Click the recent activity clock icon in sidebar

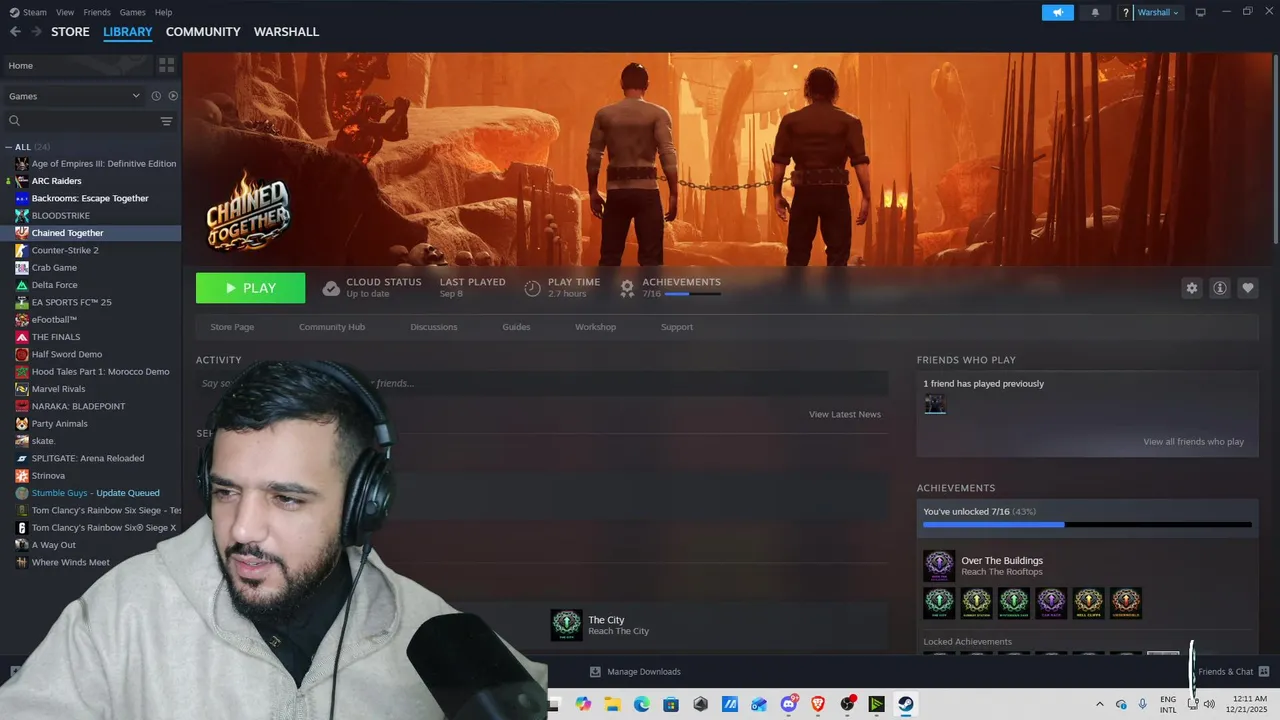(x=156, y=96)
